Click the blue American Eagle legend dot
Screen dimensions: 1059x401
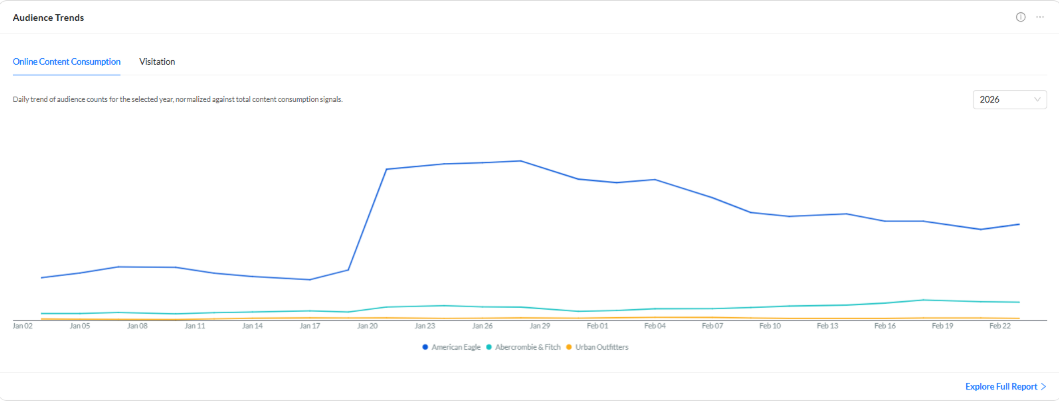point(425,347)
